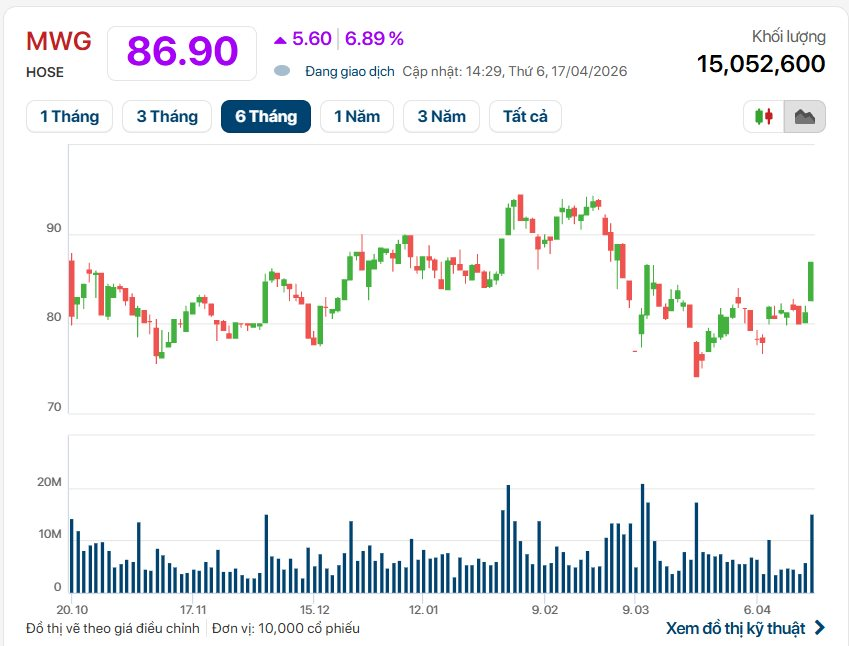The height and width of the screenshot is (646, 849).
Task: Click the trading status dot icon
Action: (282, 71)
